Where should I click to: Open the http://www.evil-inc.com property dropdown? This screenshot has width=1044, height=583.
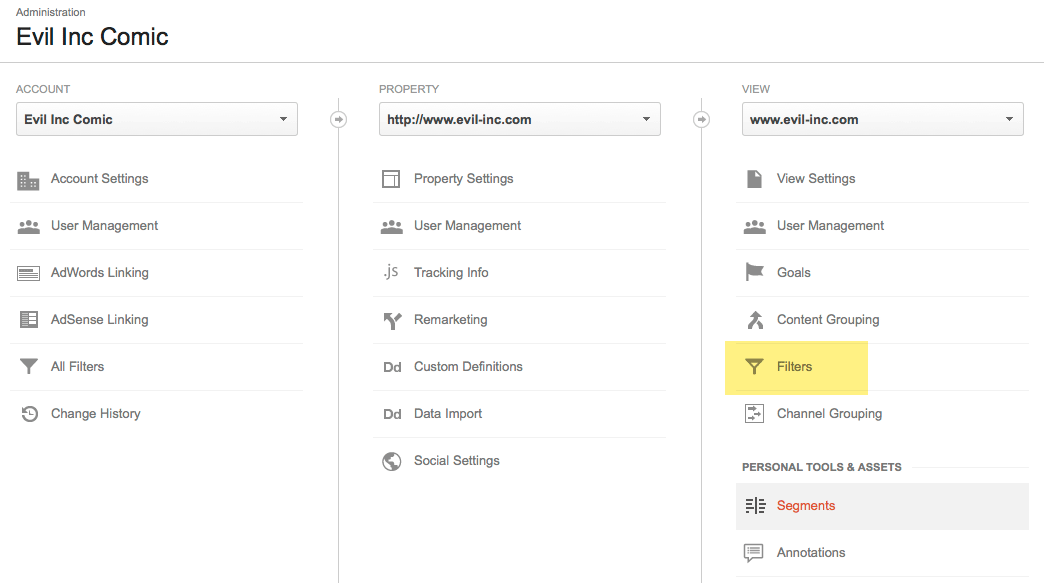519,119
